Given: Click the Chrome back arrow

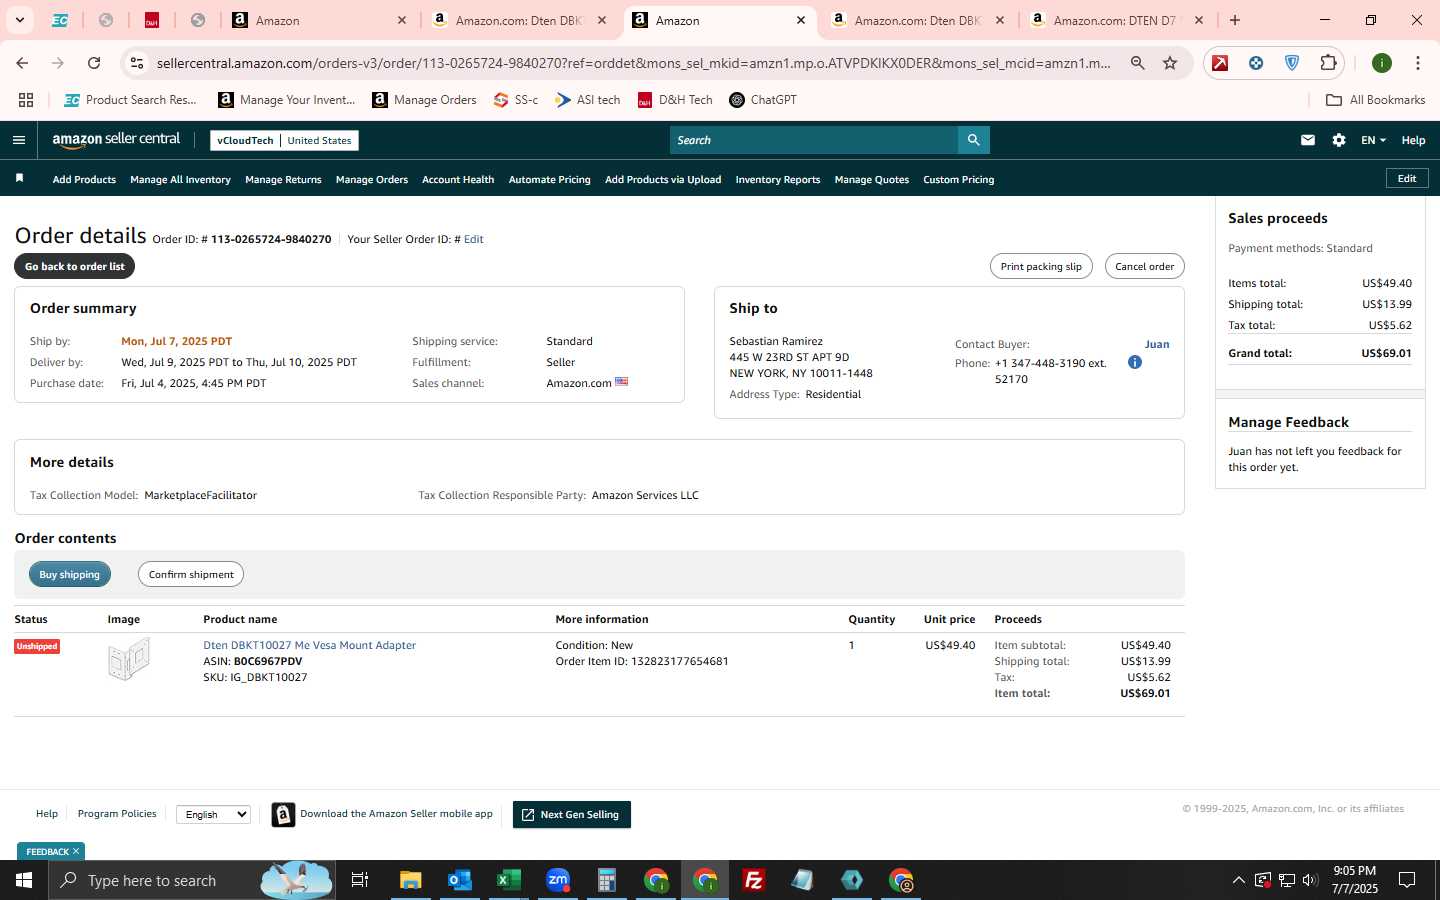Looking at the screenshot, I should (x=22, y=63).
